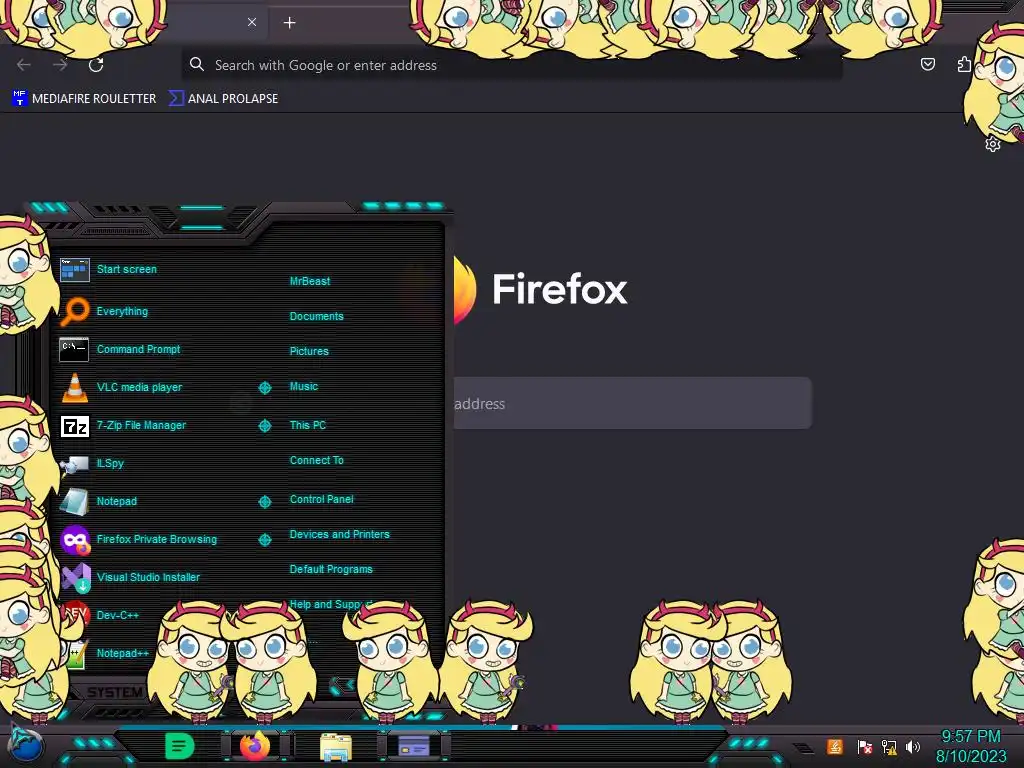Open the network tray icon
The image size is (1024, 768).
(x=889, y=746)
